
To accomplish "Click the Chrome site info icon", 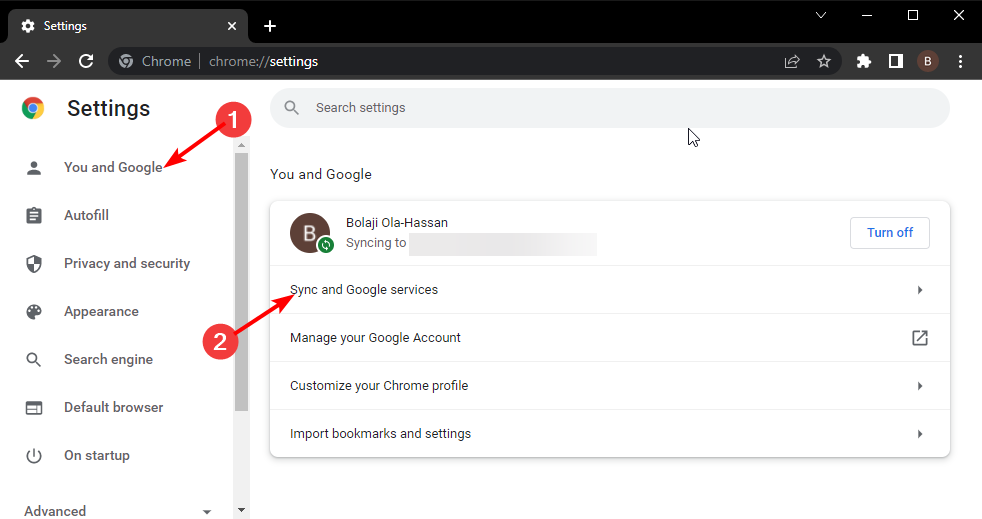I will pyautogui.click(x=126, y=61).
